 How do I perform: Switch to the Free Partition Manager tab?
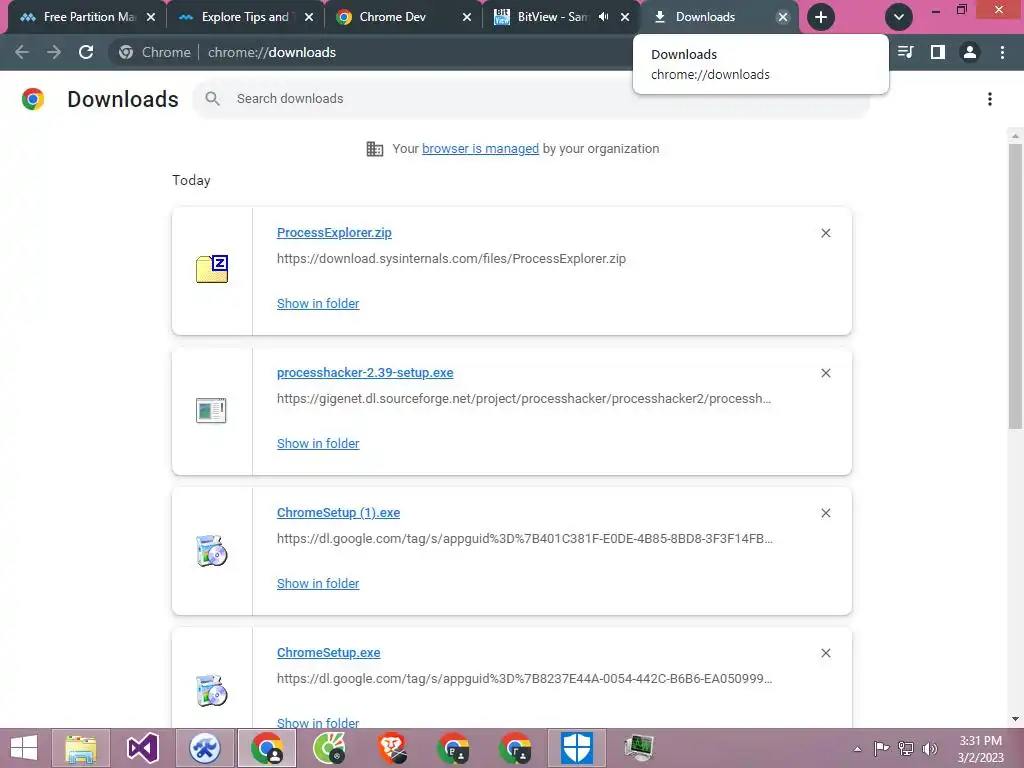pyautogui.click(x=77, y=17)
